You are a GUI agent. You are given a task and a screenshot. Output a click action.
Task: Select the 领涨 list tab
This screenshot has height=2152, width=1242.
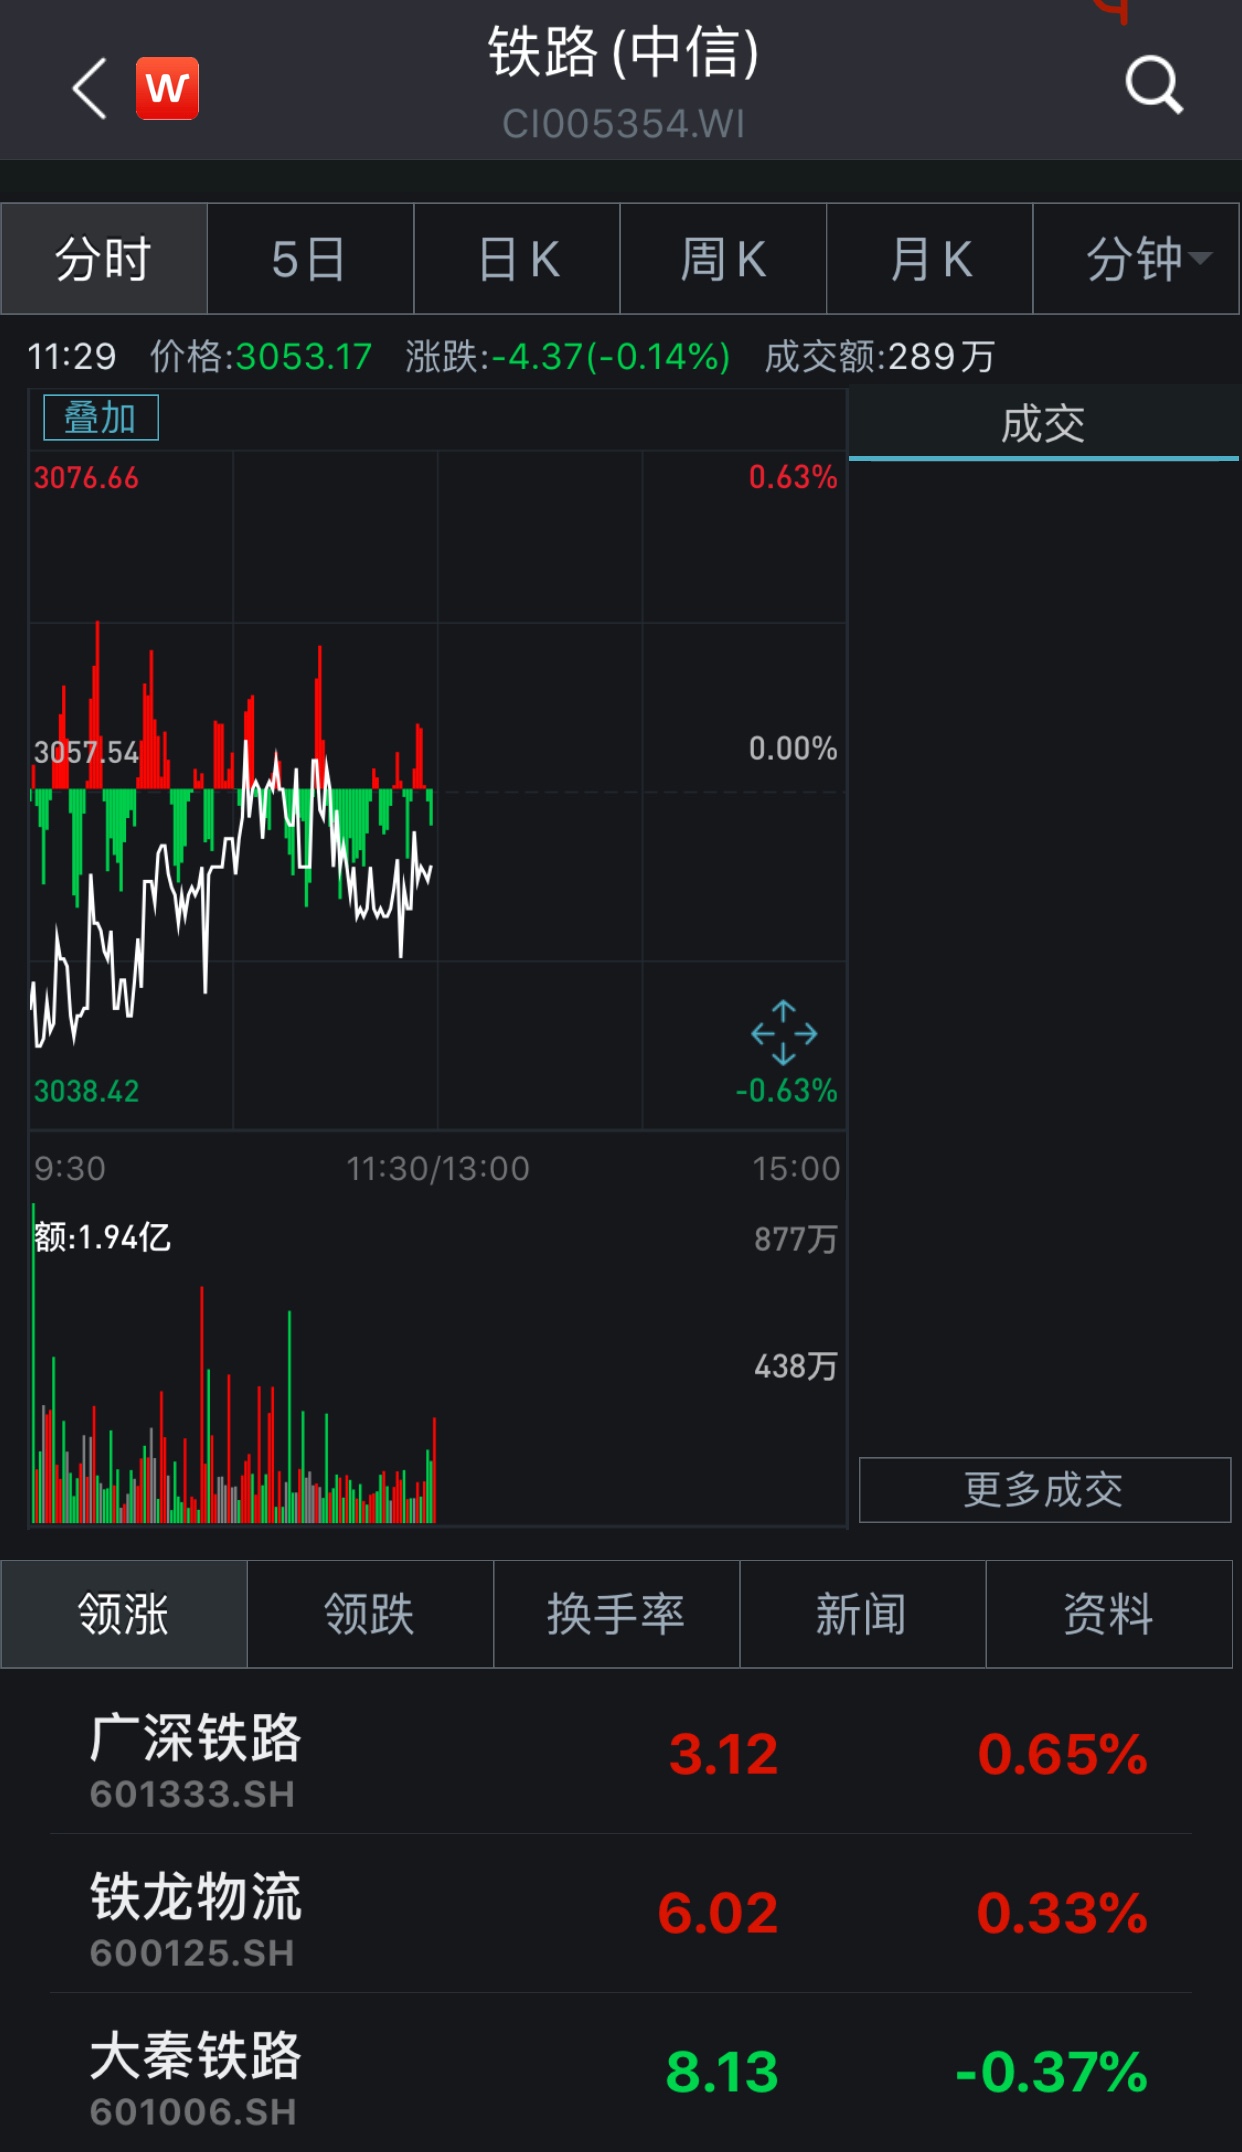pyautogui.click(x=124, y=1614)
